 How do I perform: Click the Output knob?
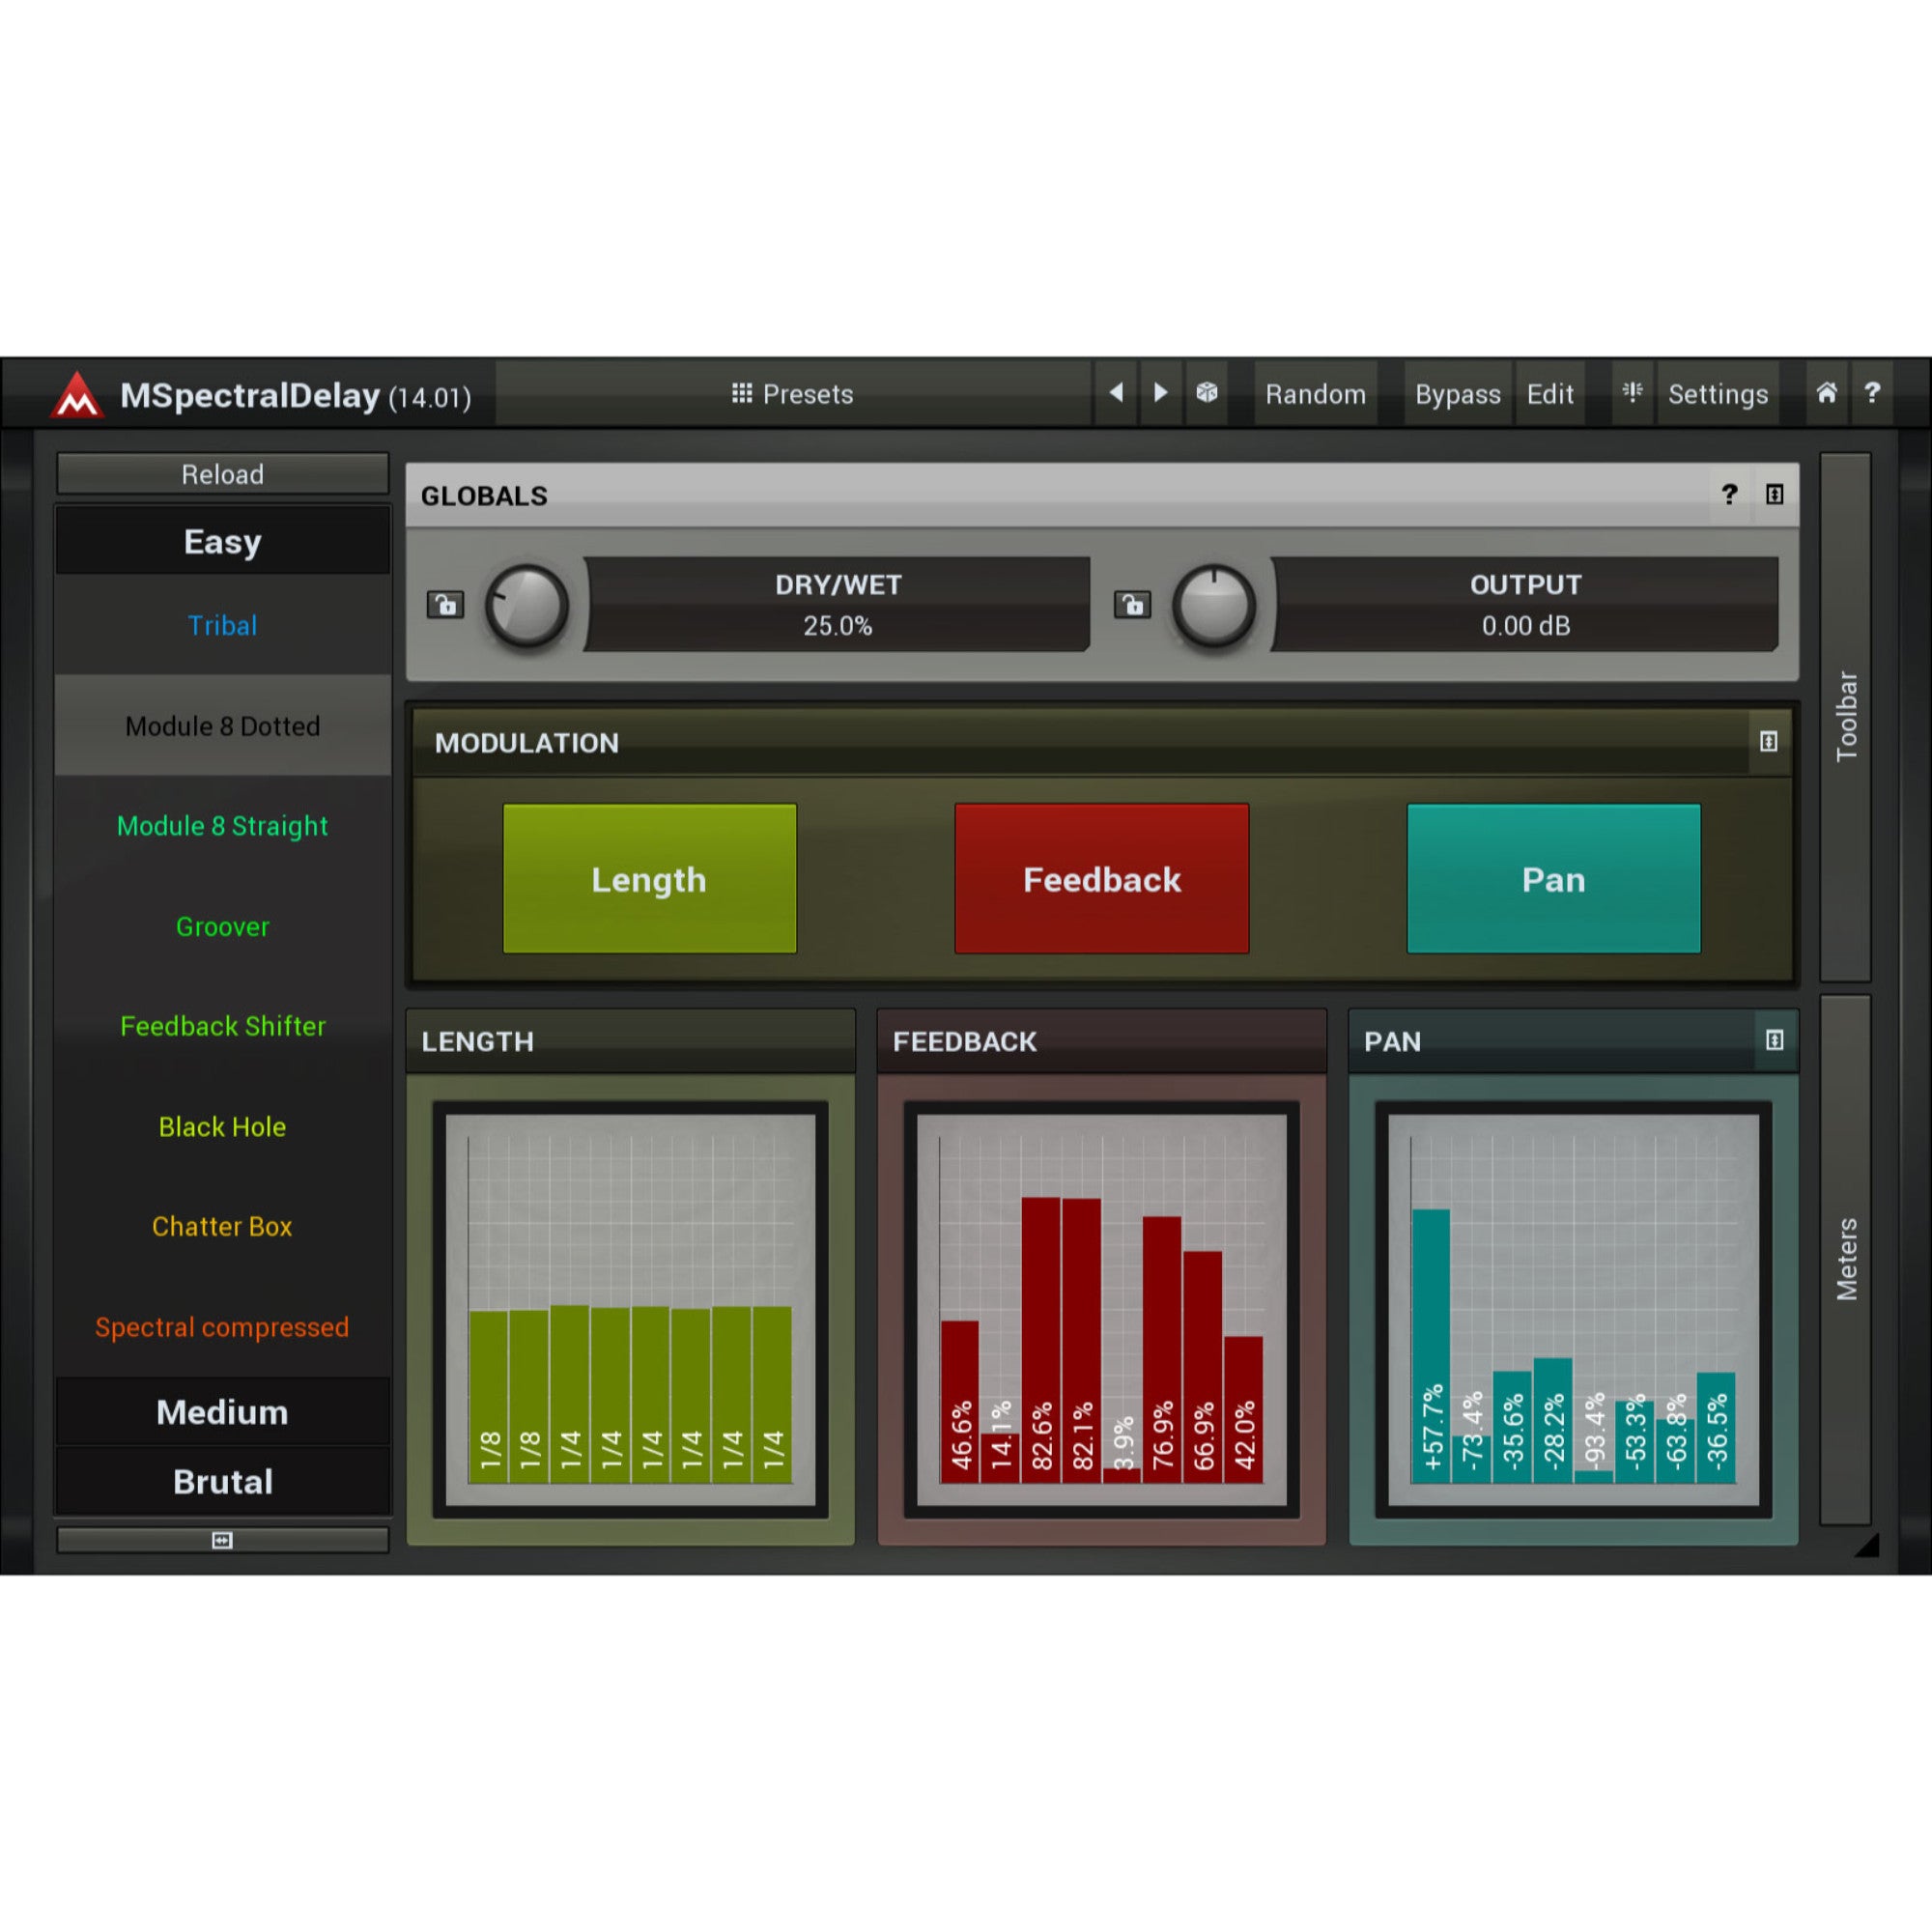click(x=1213, y=606)
